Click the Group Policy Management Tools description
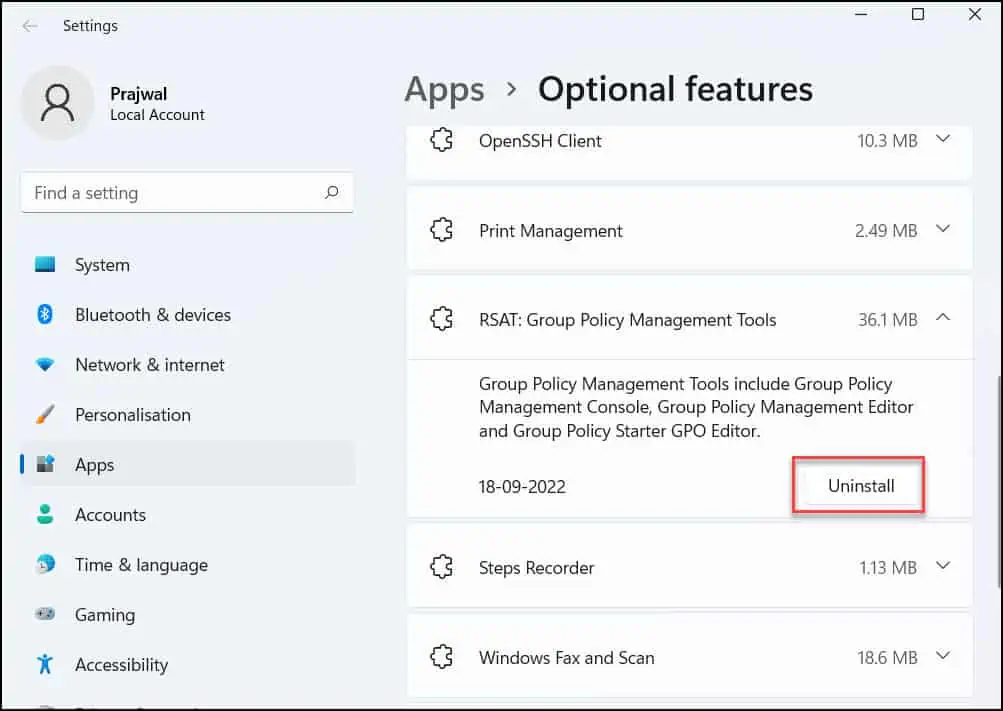 (x=696, y=407)
